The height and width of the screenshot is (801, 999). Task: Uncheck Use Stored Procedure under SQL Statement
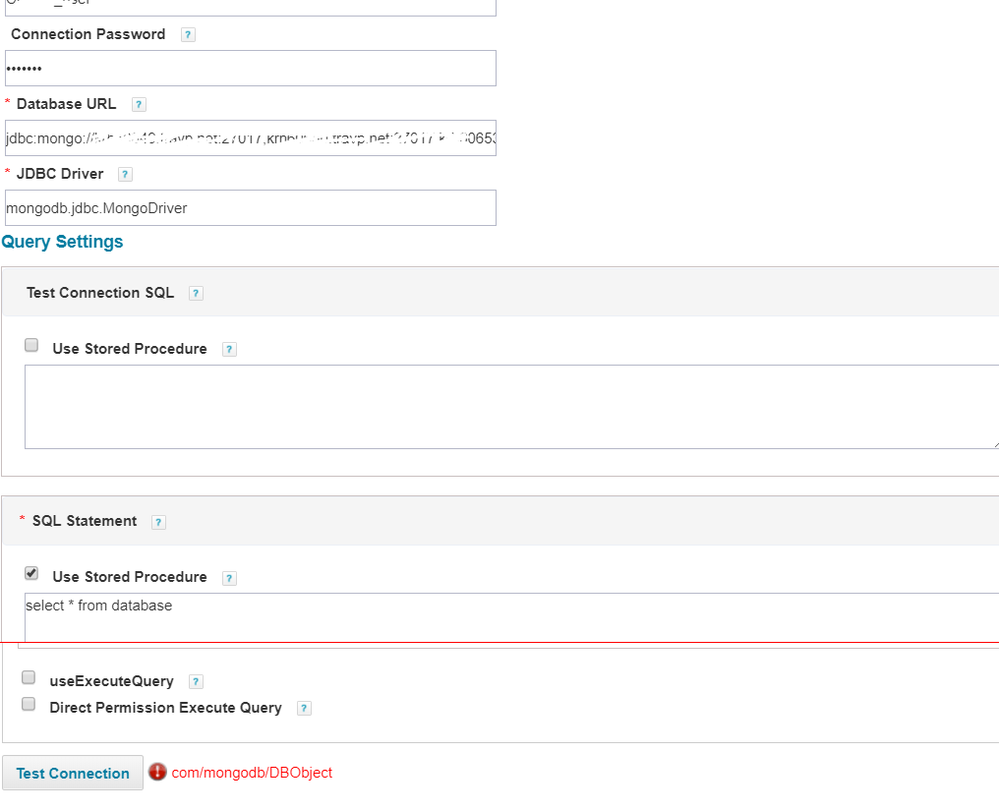tap(32, 574)
